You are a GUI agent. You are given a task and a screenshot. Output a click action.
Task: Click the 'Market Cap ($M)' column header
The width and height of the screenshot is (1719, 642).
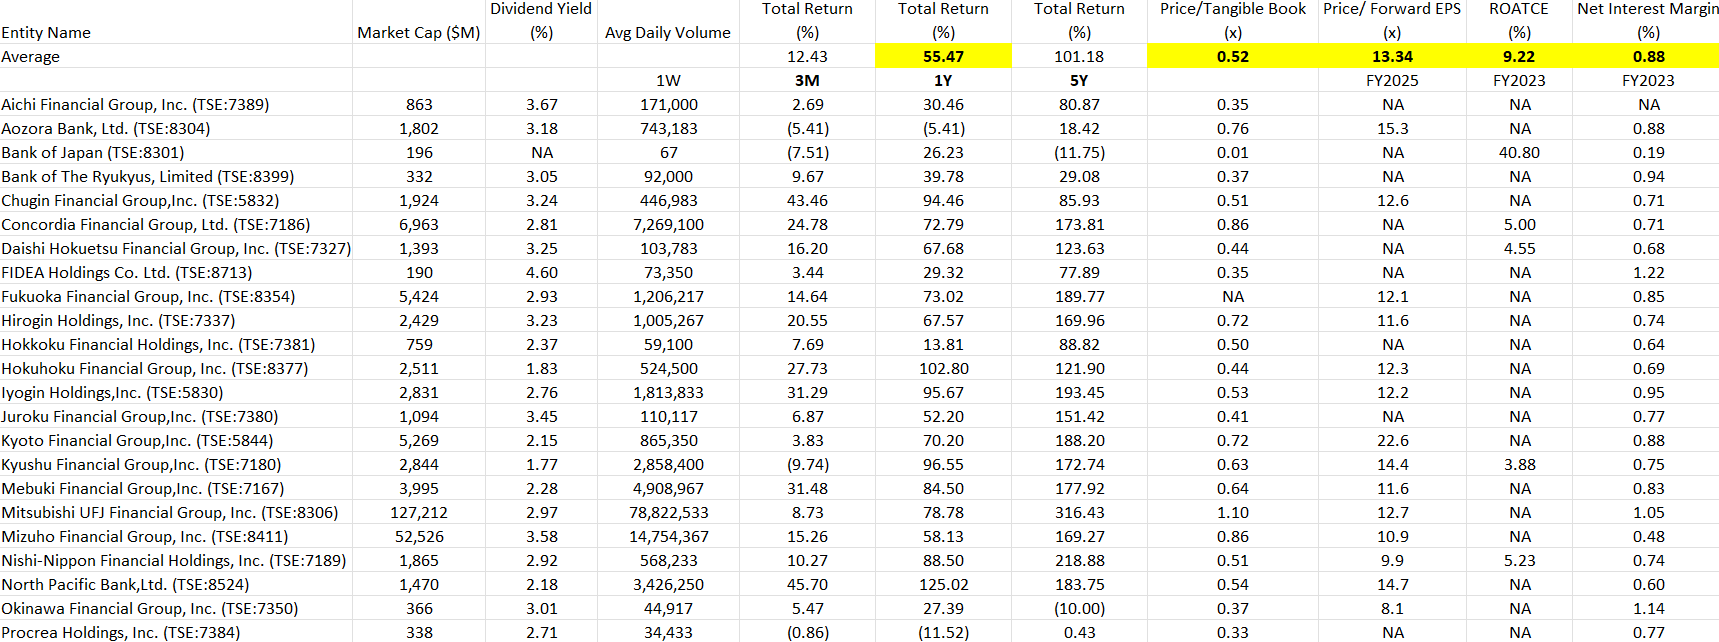pos(419,33)
